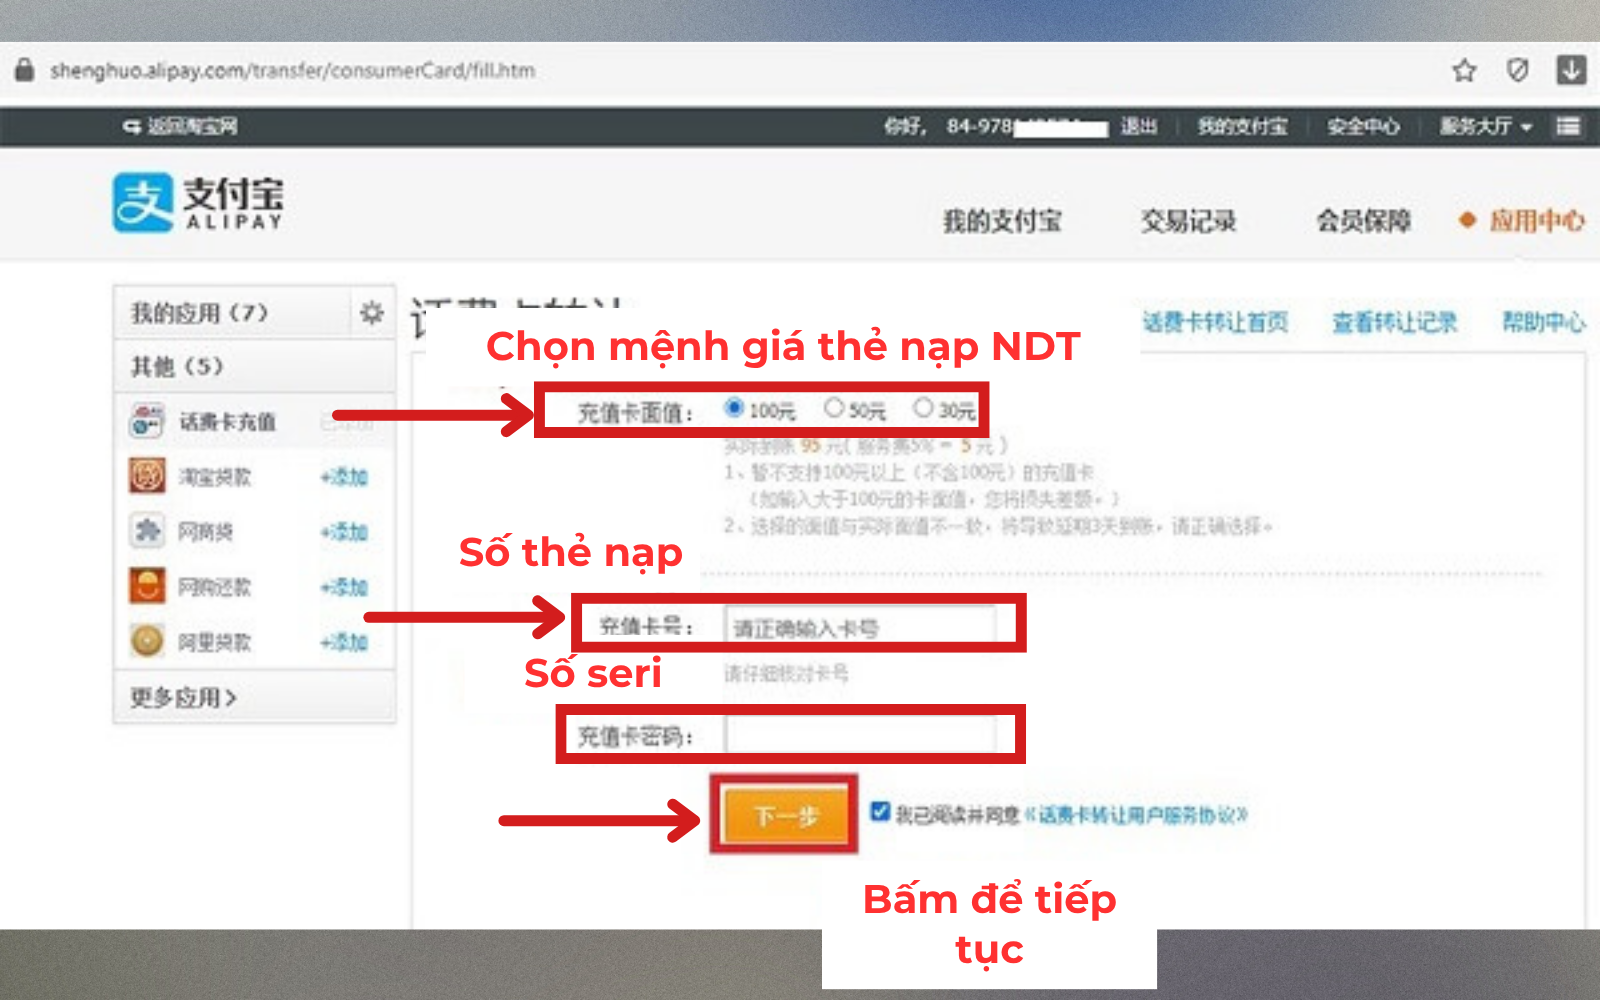Click the 淘宝货款 app icon in sidebar
1600x1000 pixels.
pyautogui.click(x=147, y=476)
